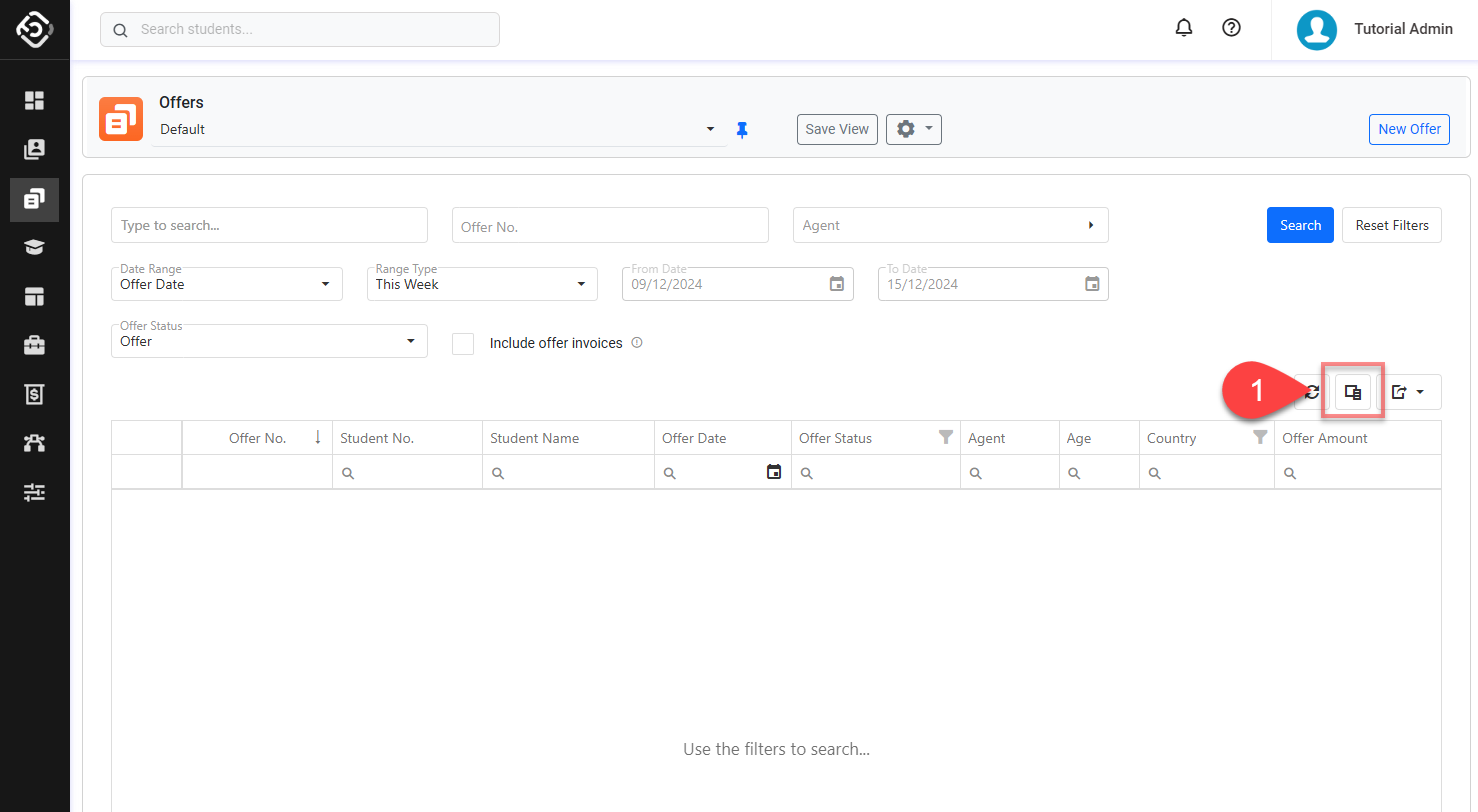This screenshot has height=812, width=1478.
Task: Sort by Offer Date column header
Action: coord(722,438)
